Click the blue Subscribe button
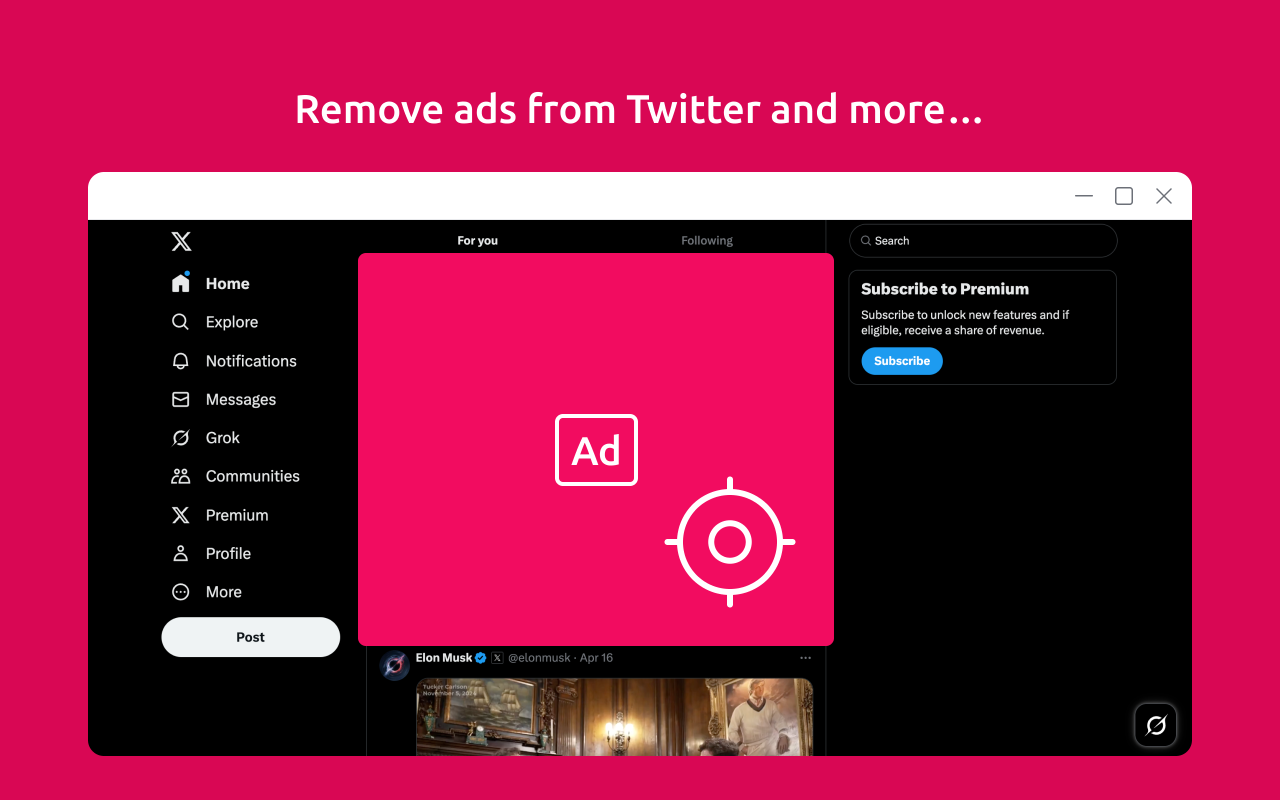1280x800 pixels. (x=902, y=361)
